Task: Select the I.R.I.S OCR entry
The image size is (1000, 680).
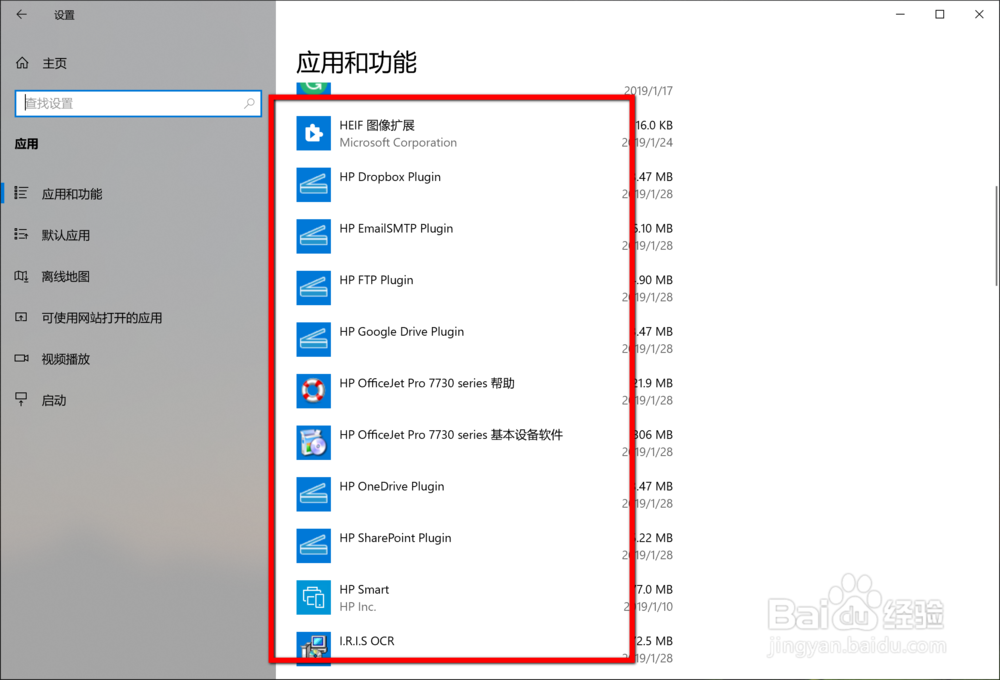Action: [x=485, y=648]
